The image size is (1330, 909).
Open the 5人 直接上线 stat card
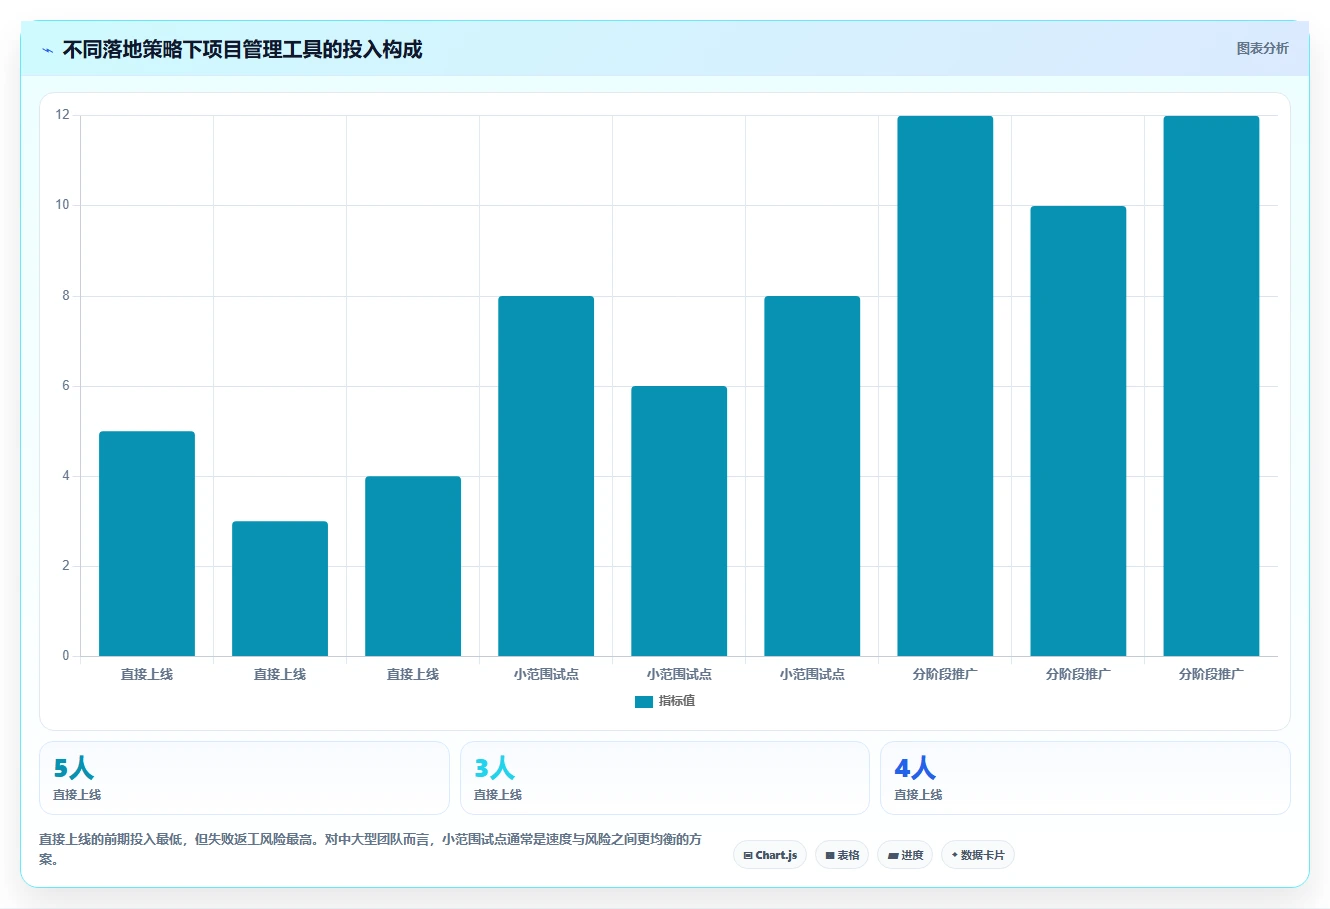click(x=244, y=778)
